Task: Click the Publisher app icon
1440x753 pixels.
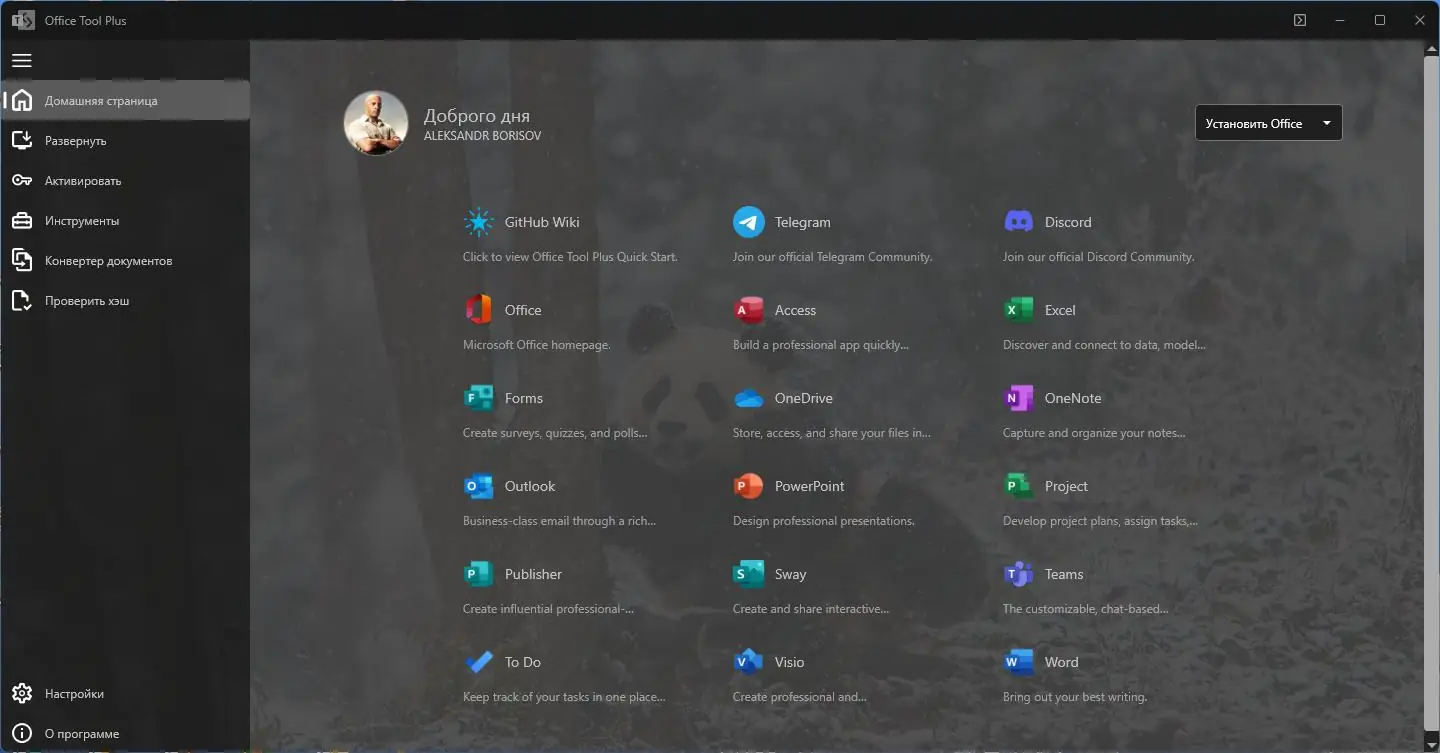Action: 479,574
